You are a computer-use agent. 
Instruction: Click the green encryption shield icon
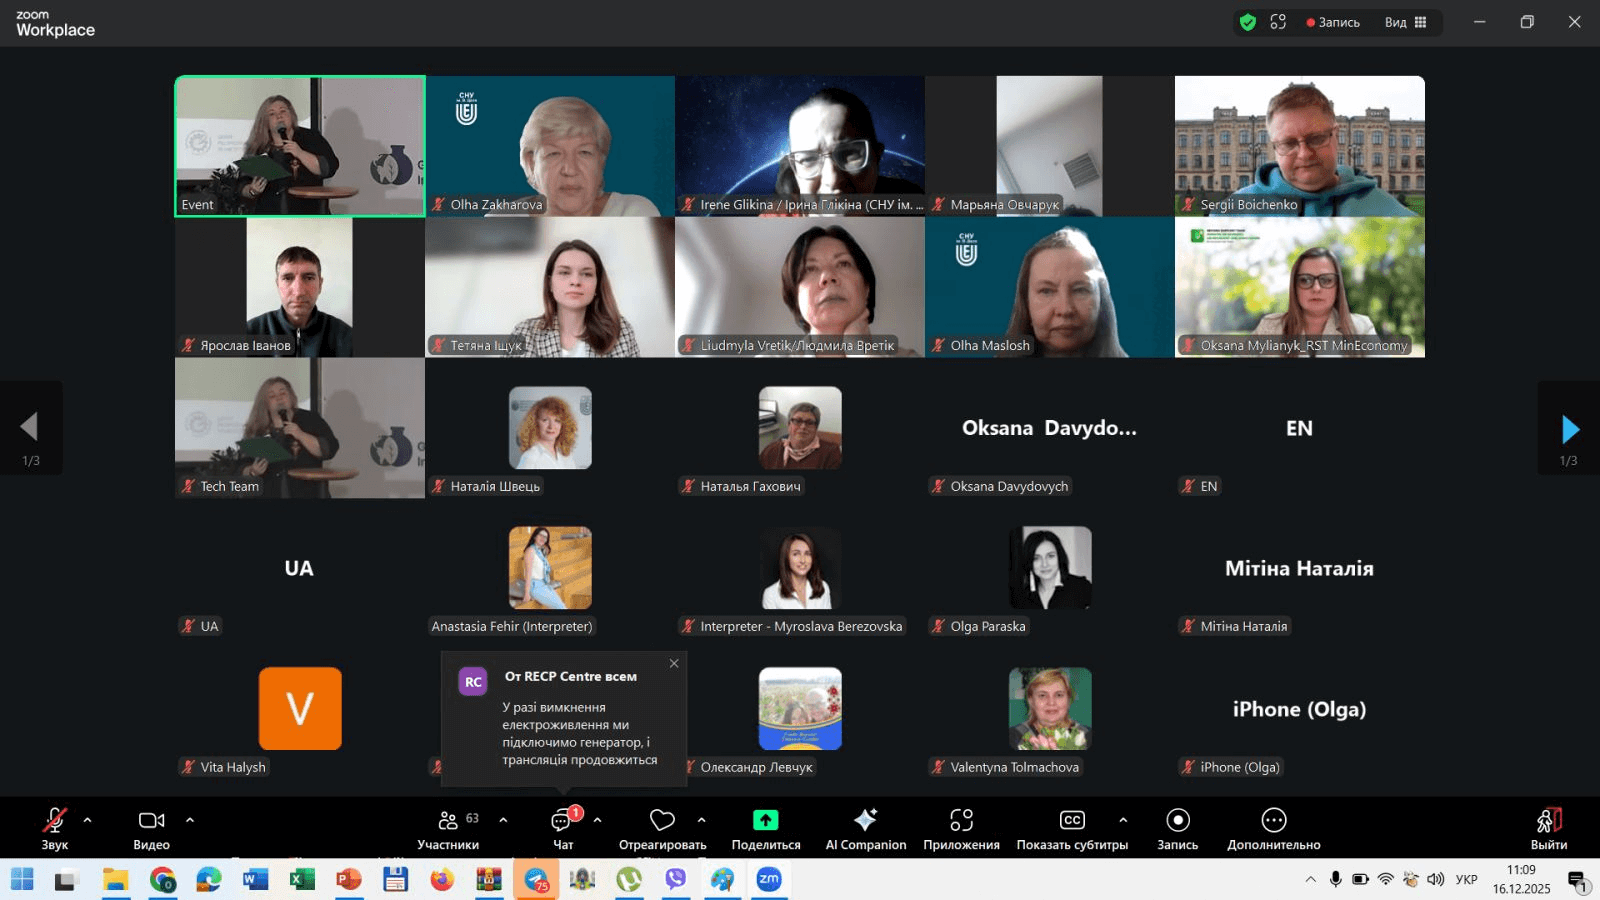[1247, 22]
